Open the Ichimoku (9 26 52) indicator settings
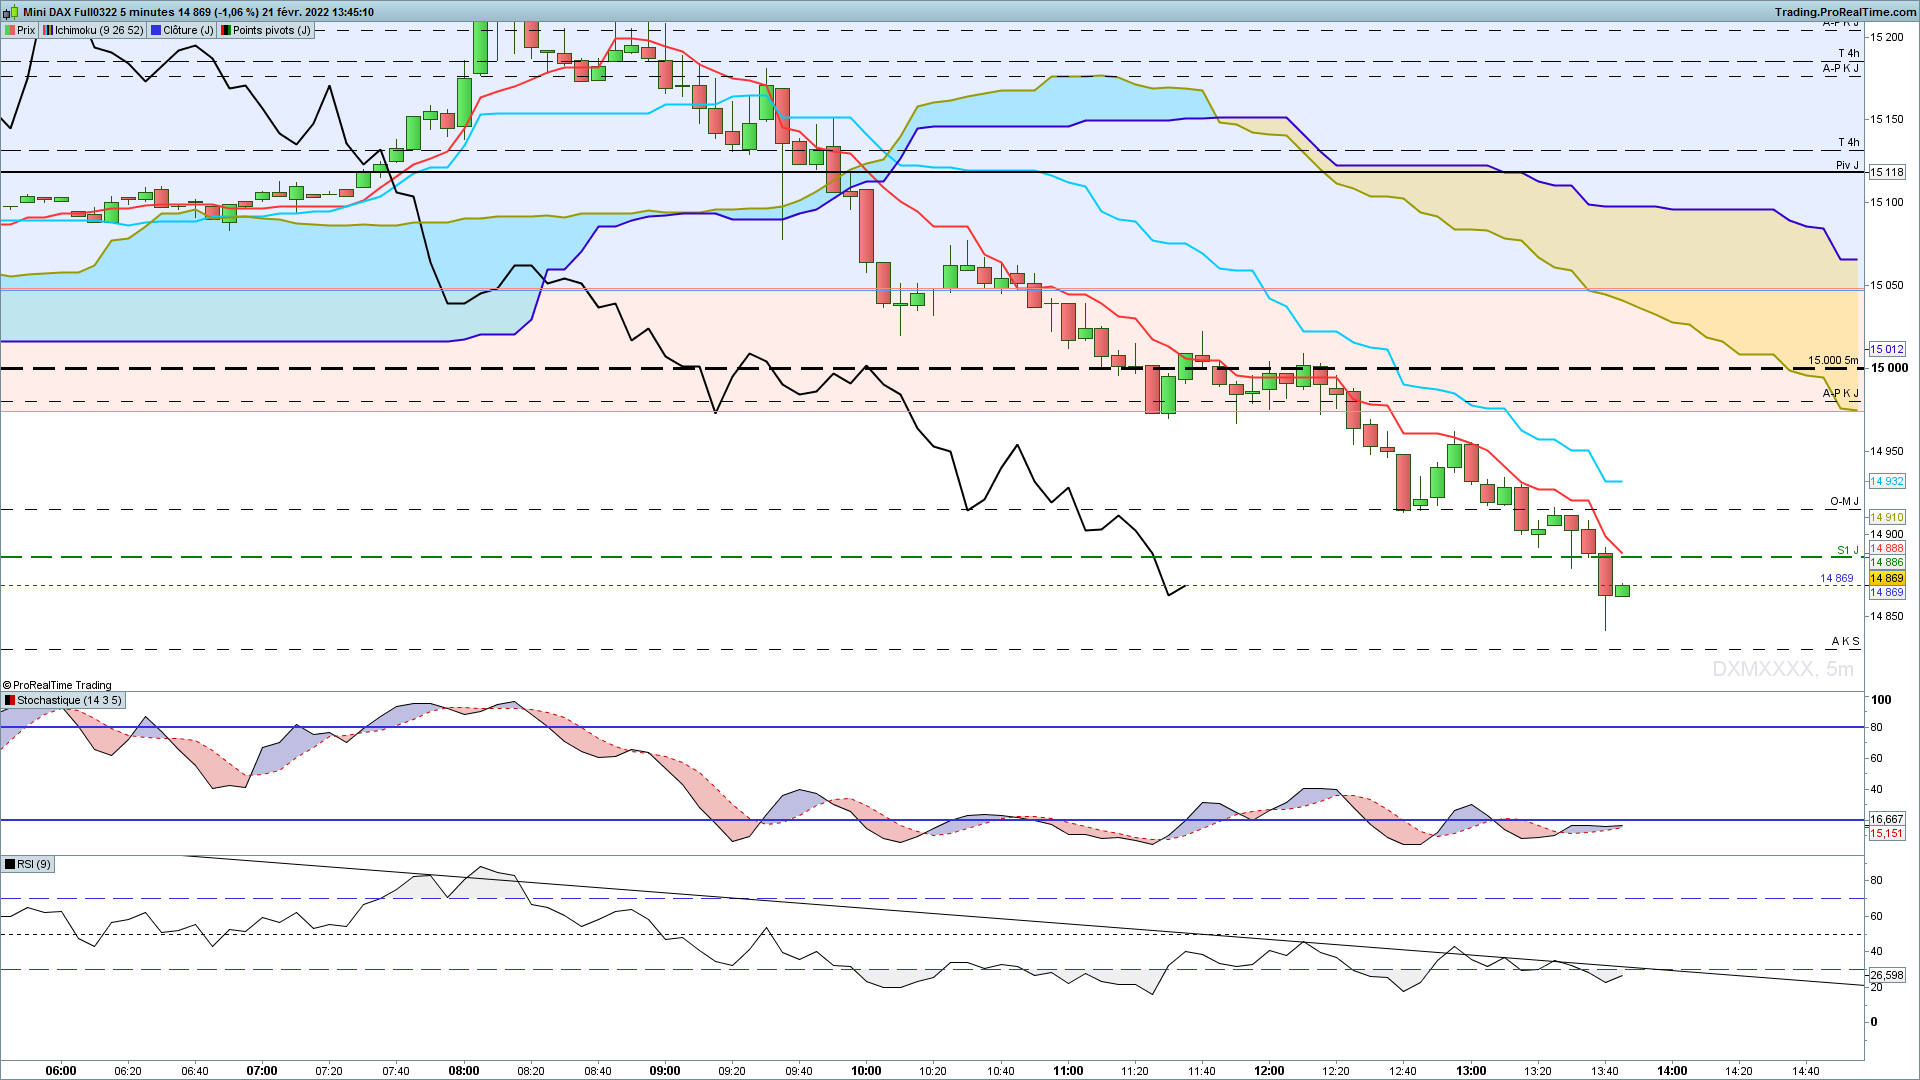Screen dimensions: 1920x1080 [x=93, y=30]
